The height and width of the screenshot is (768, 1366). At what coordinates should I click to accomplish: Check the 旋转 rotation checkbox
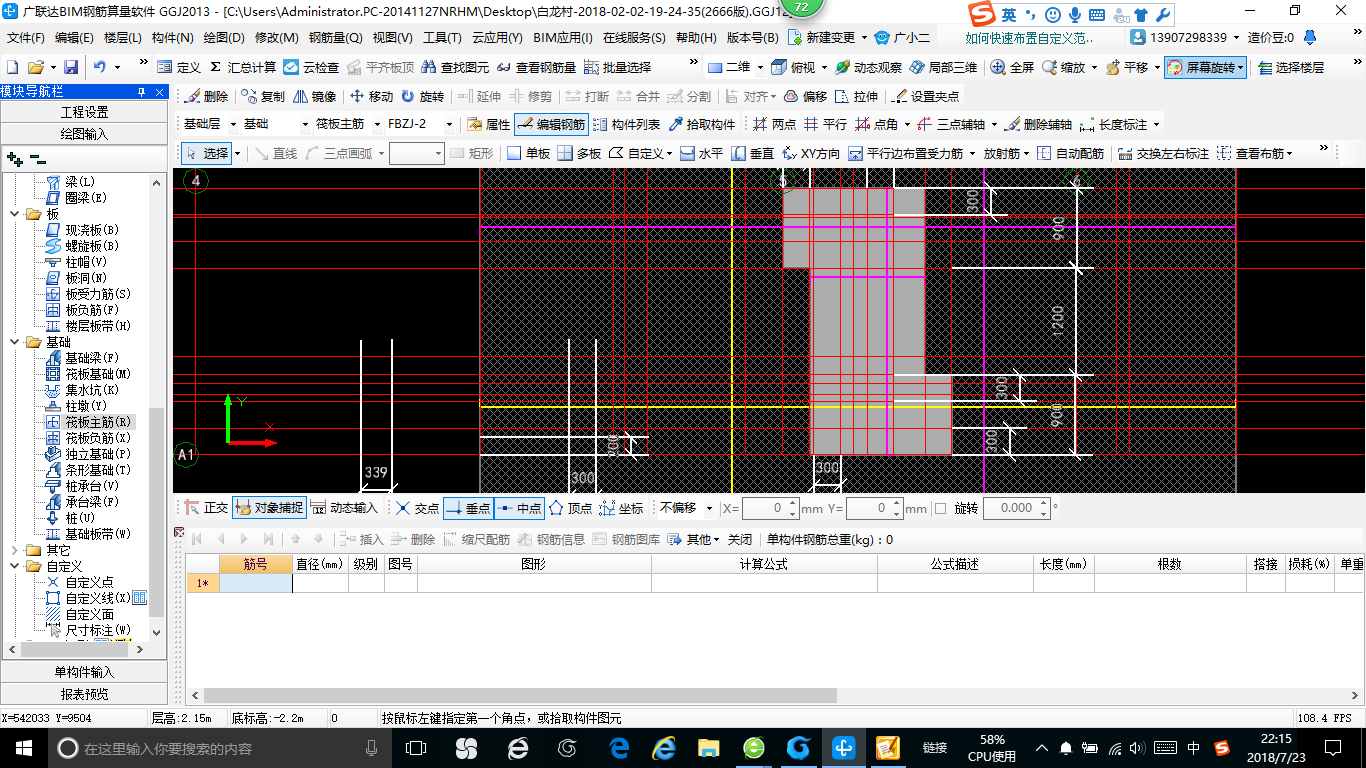click(x=940, y=508)
